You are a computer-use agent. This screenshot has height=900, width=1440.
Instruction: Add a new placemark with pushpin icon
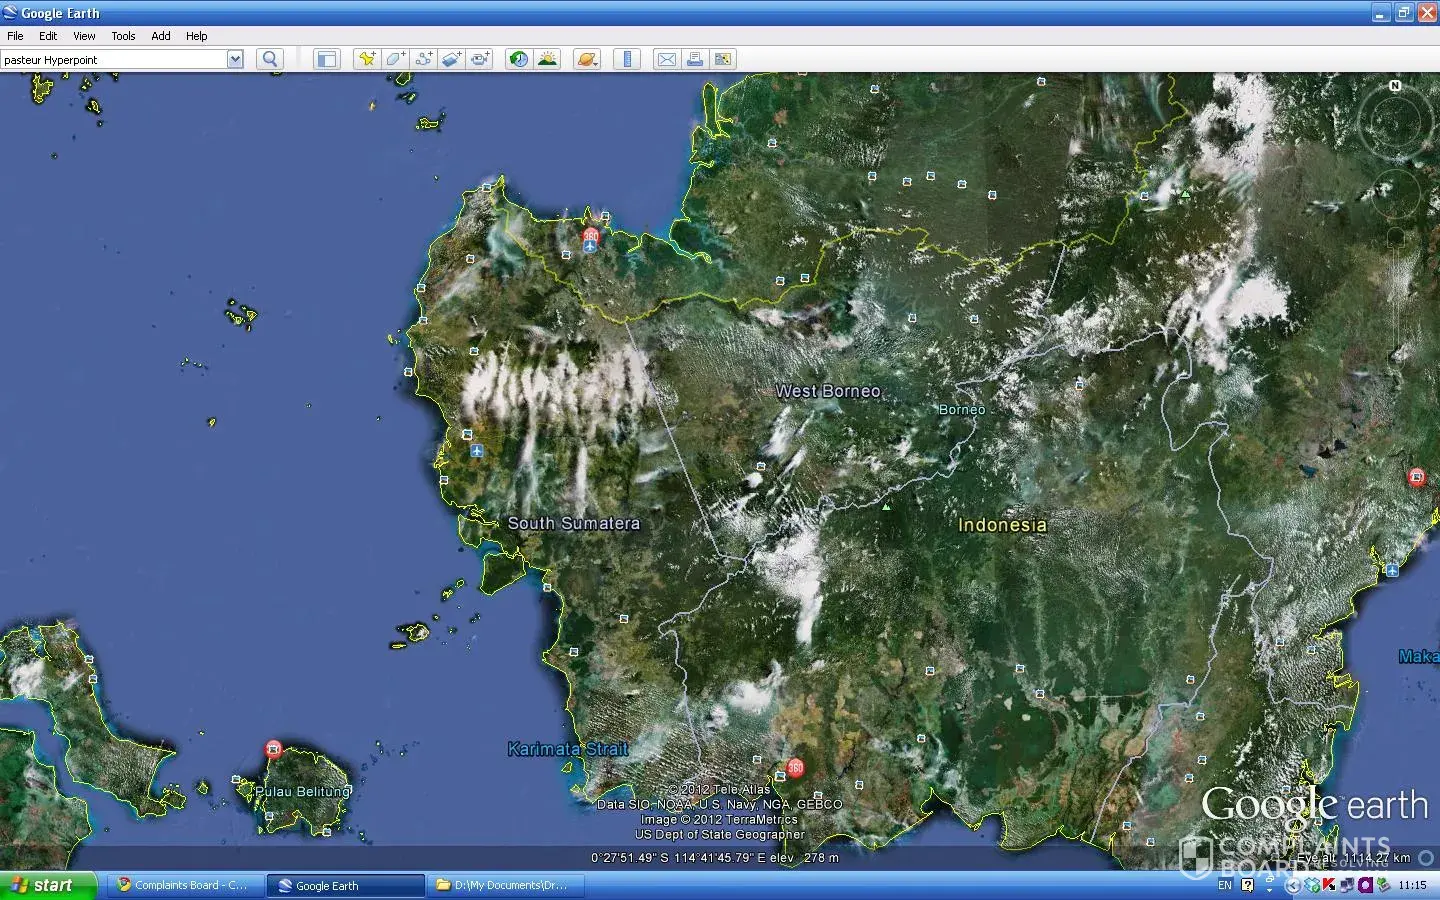(367, 59)
